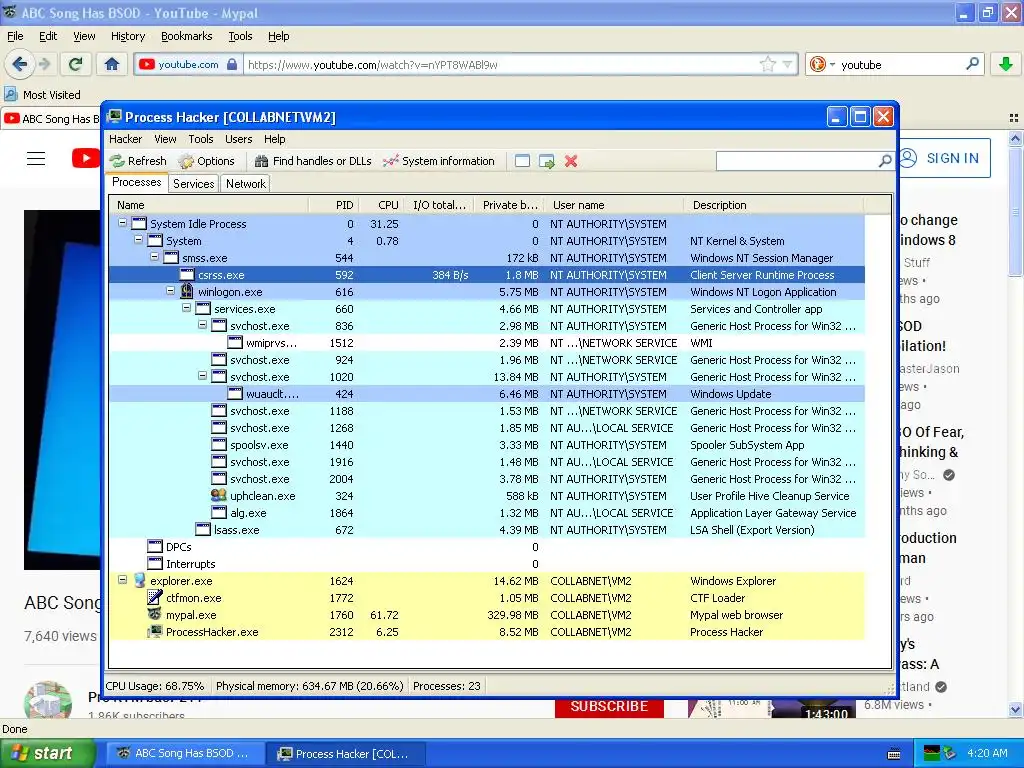Click Refresh in Process Hacker toolbar

click(138, 161)
